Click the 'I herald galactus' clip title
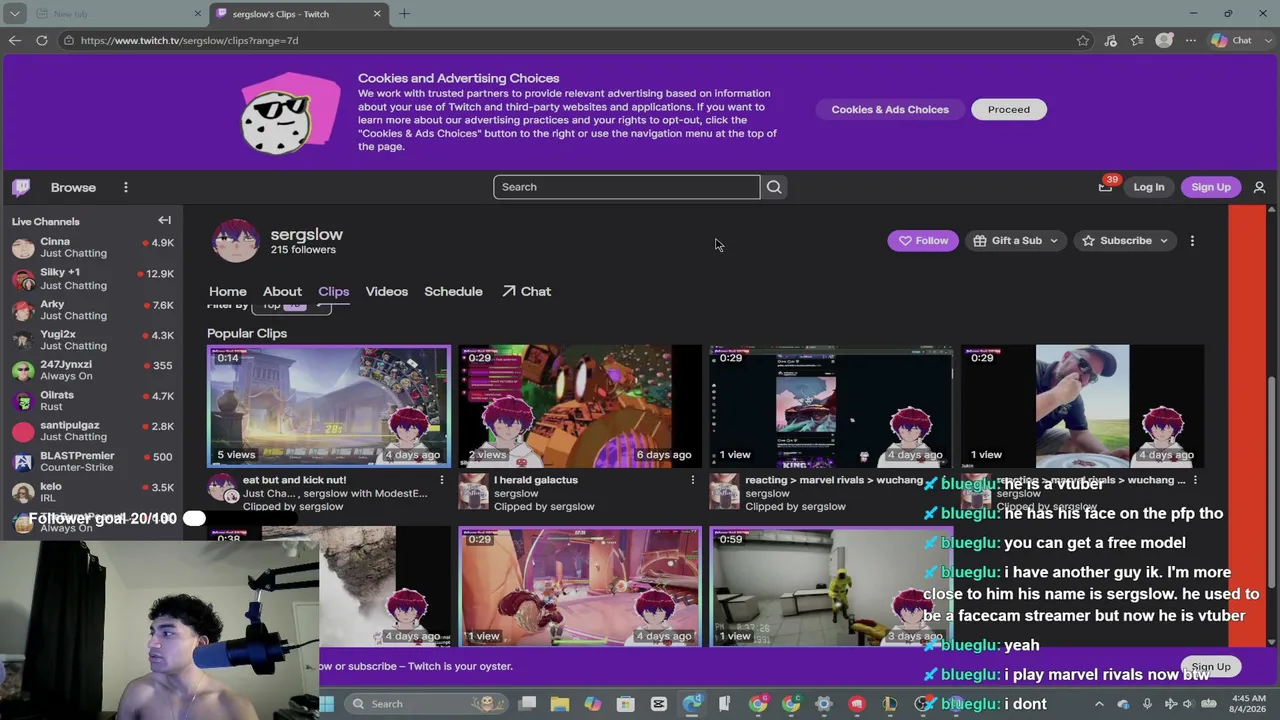 [536, 480]
